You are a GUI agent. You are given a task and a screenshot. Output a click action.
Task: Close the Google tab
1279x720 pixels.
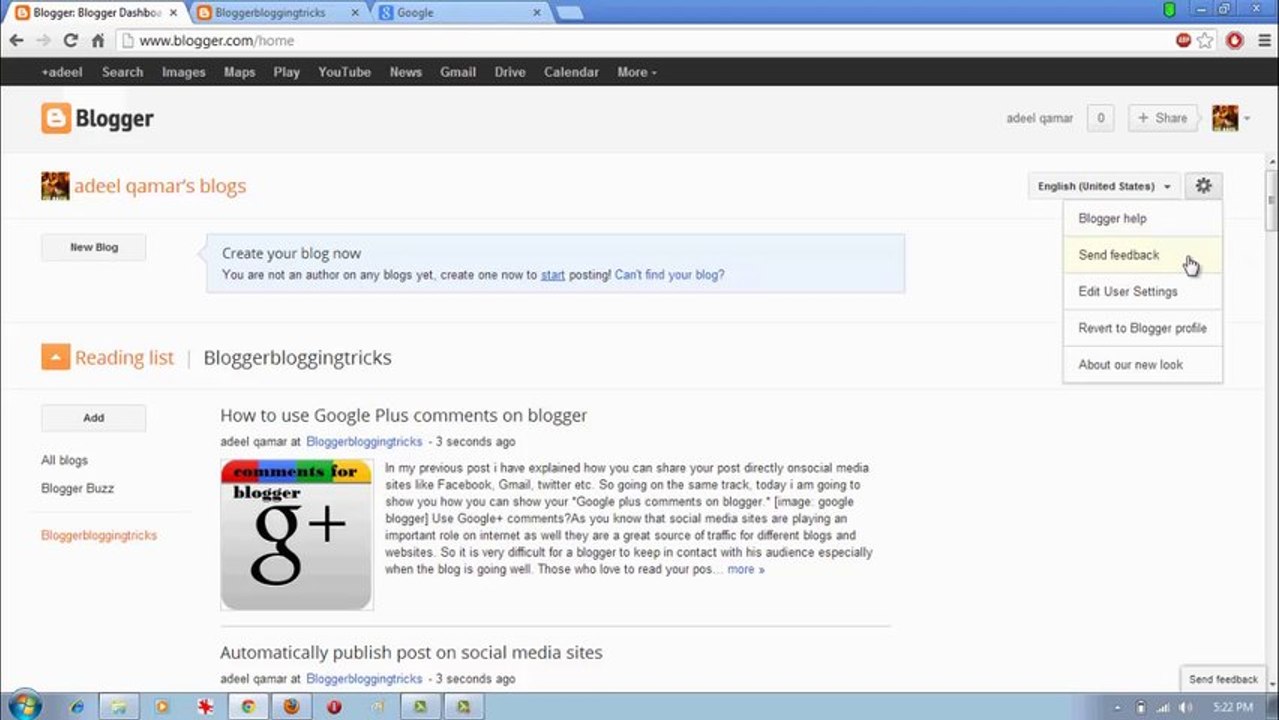(537, 13)
